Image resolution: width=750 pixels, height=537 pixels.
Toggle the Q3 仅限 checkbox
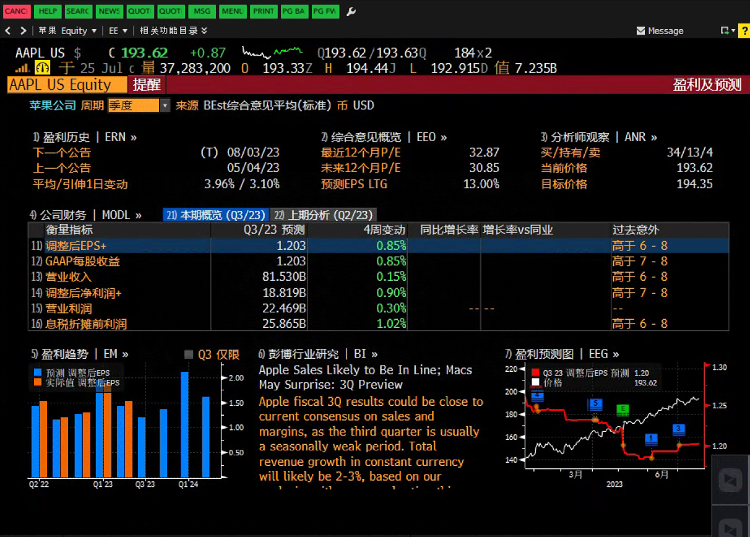[190, 354]
